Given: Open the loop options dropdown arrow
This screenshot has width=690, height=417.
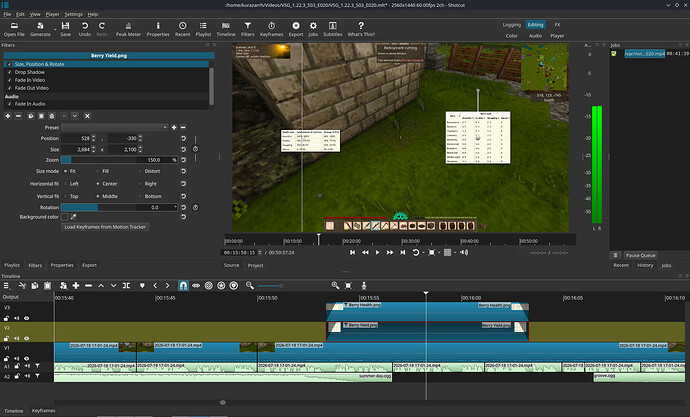Looking at the screenshot, I should point(423,252).
